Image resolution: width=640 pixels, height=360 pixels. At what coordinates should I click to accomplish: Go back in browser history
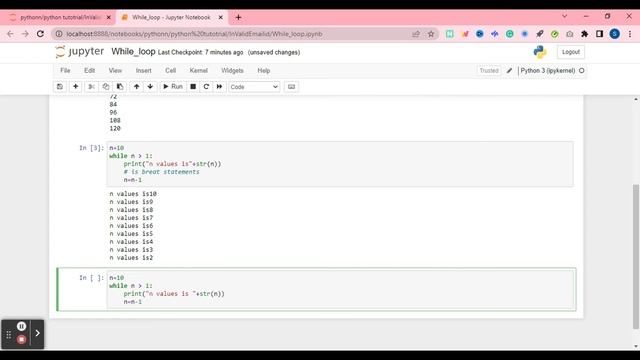point(10,34)
